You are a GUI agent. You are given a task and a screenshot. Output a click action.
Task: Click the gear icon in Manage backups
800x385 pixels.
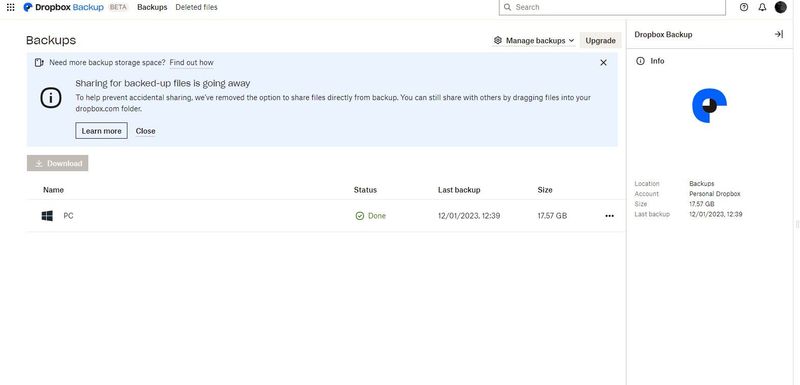pyautogui.click(x=497, y=40)
